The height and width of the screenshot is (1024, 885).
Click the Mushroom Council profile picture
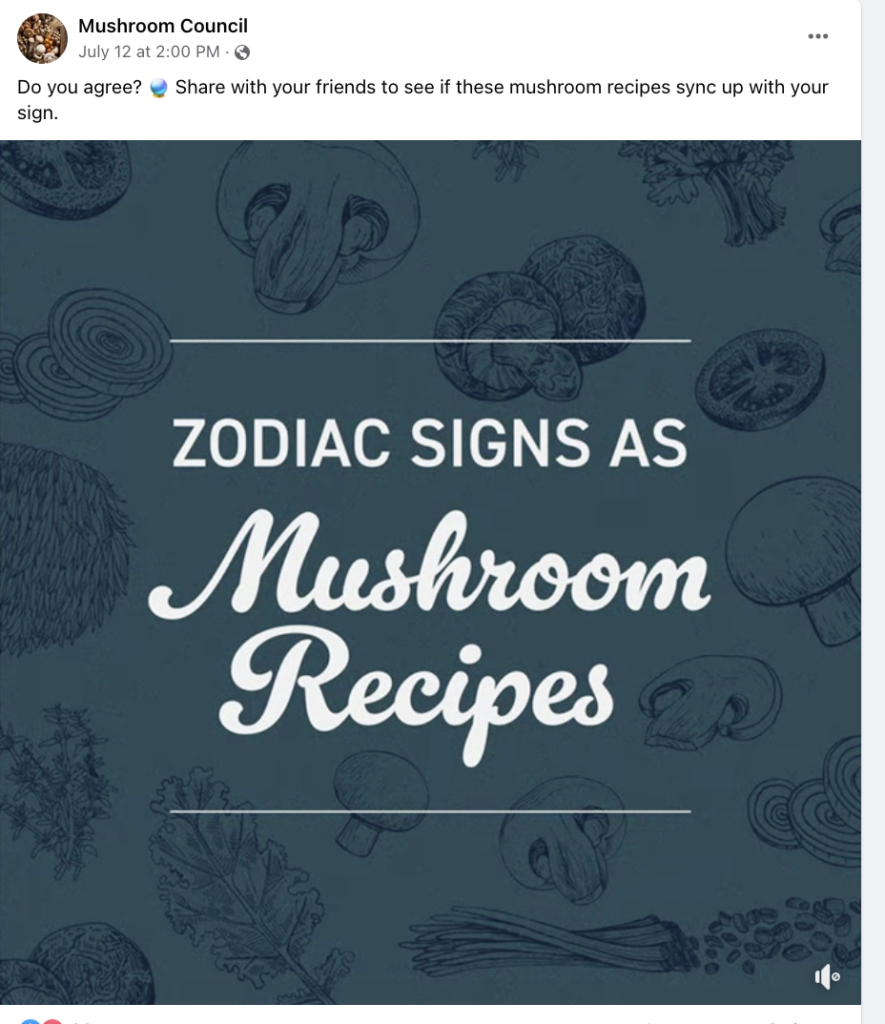[x=42, y=38]
